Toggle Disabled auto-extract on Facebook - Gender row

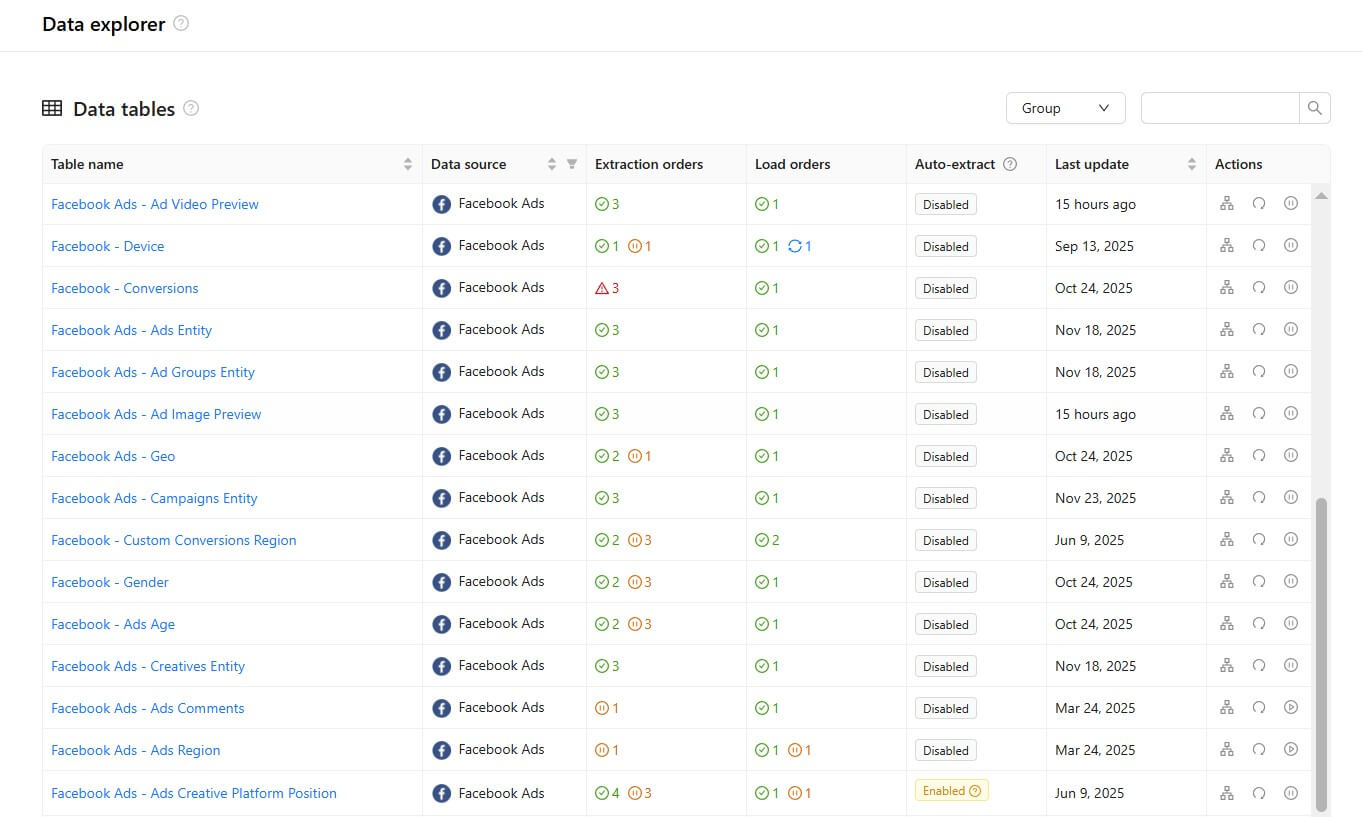(945, 582)
